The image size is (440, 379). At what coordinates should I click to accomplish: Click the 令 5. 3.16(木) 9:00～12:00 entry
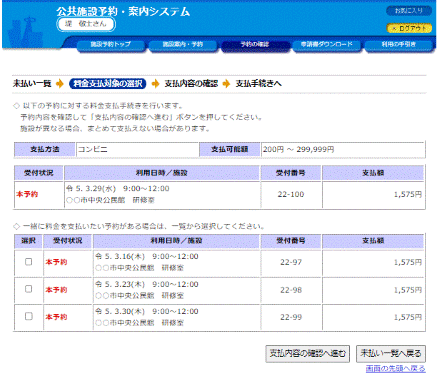pos(147,256)
